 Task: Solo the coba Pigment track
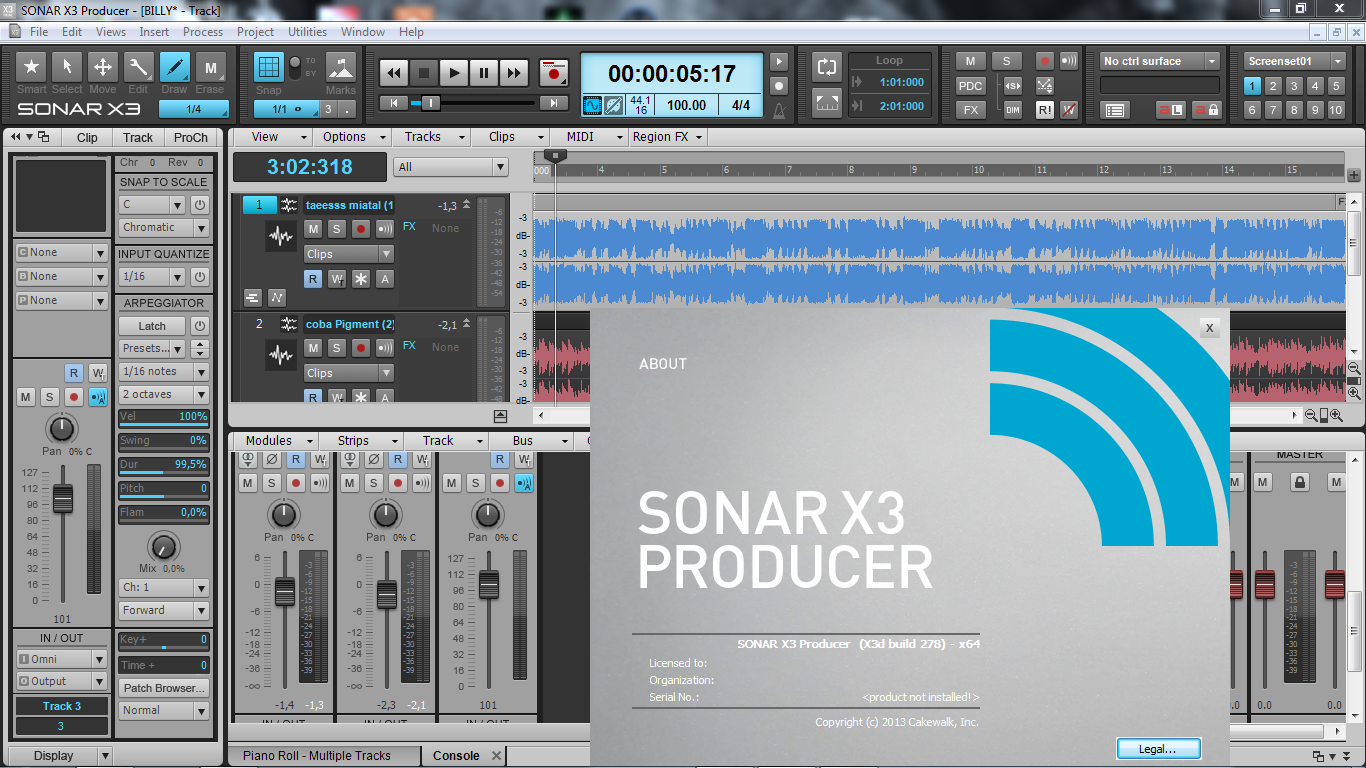point(337,348)
